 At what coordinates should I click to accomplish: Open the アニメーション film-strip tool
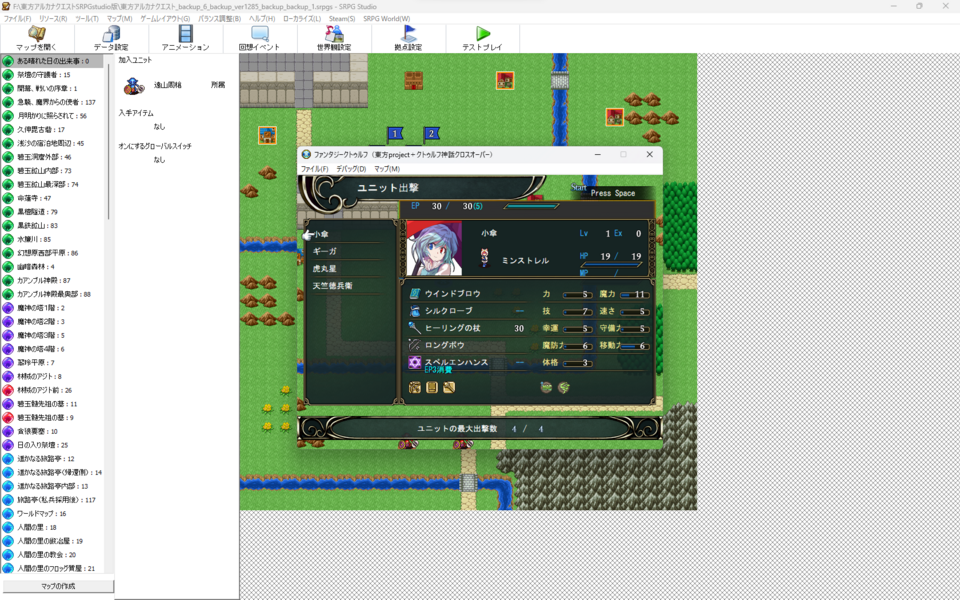(185, 38)
